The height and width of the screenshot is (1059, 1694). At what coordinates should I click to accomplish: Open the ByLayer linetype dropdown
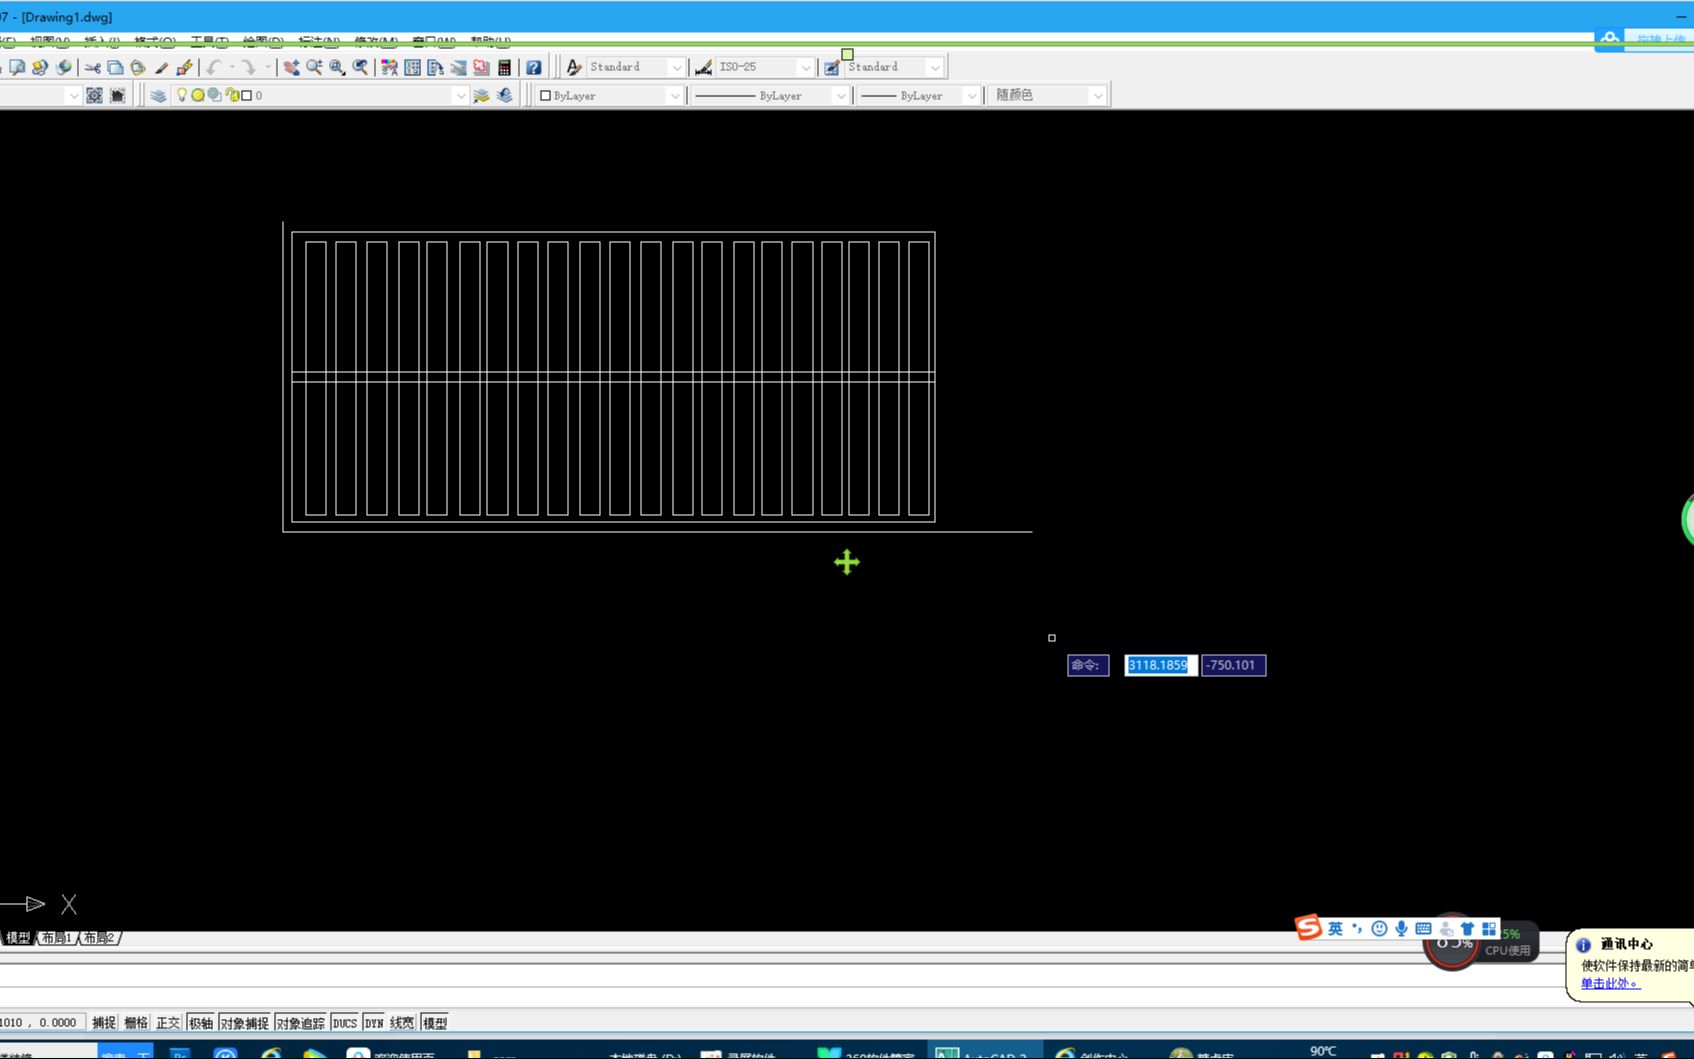(x=840, y=95)
